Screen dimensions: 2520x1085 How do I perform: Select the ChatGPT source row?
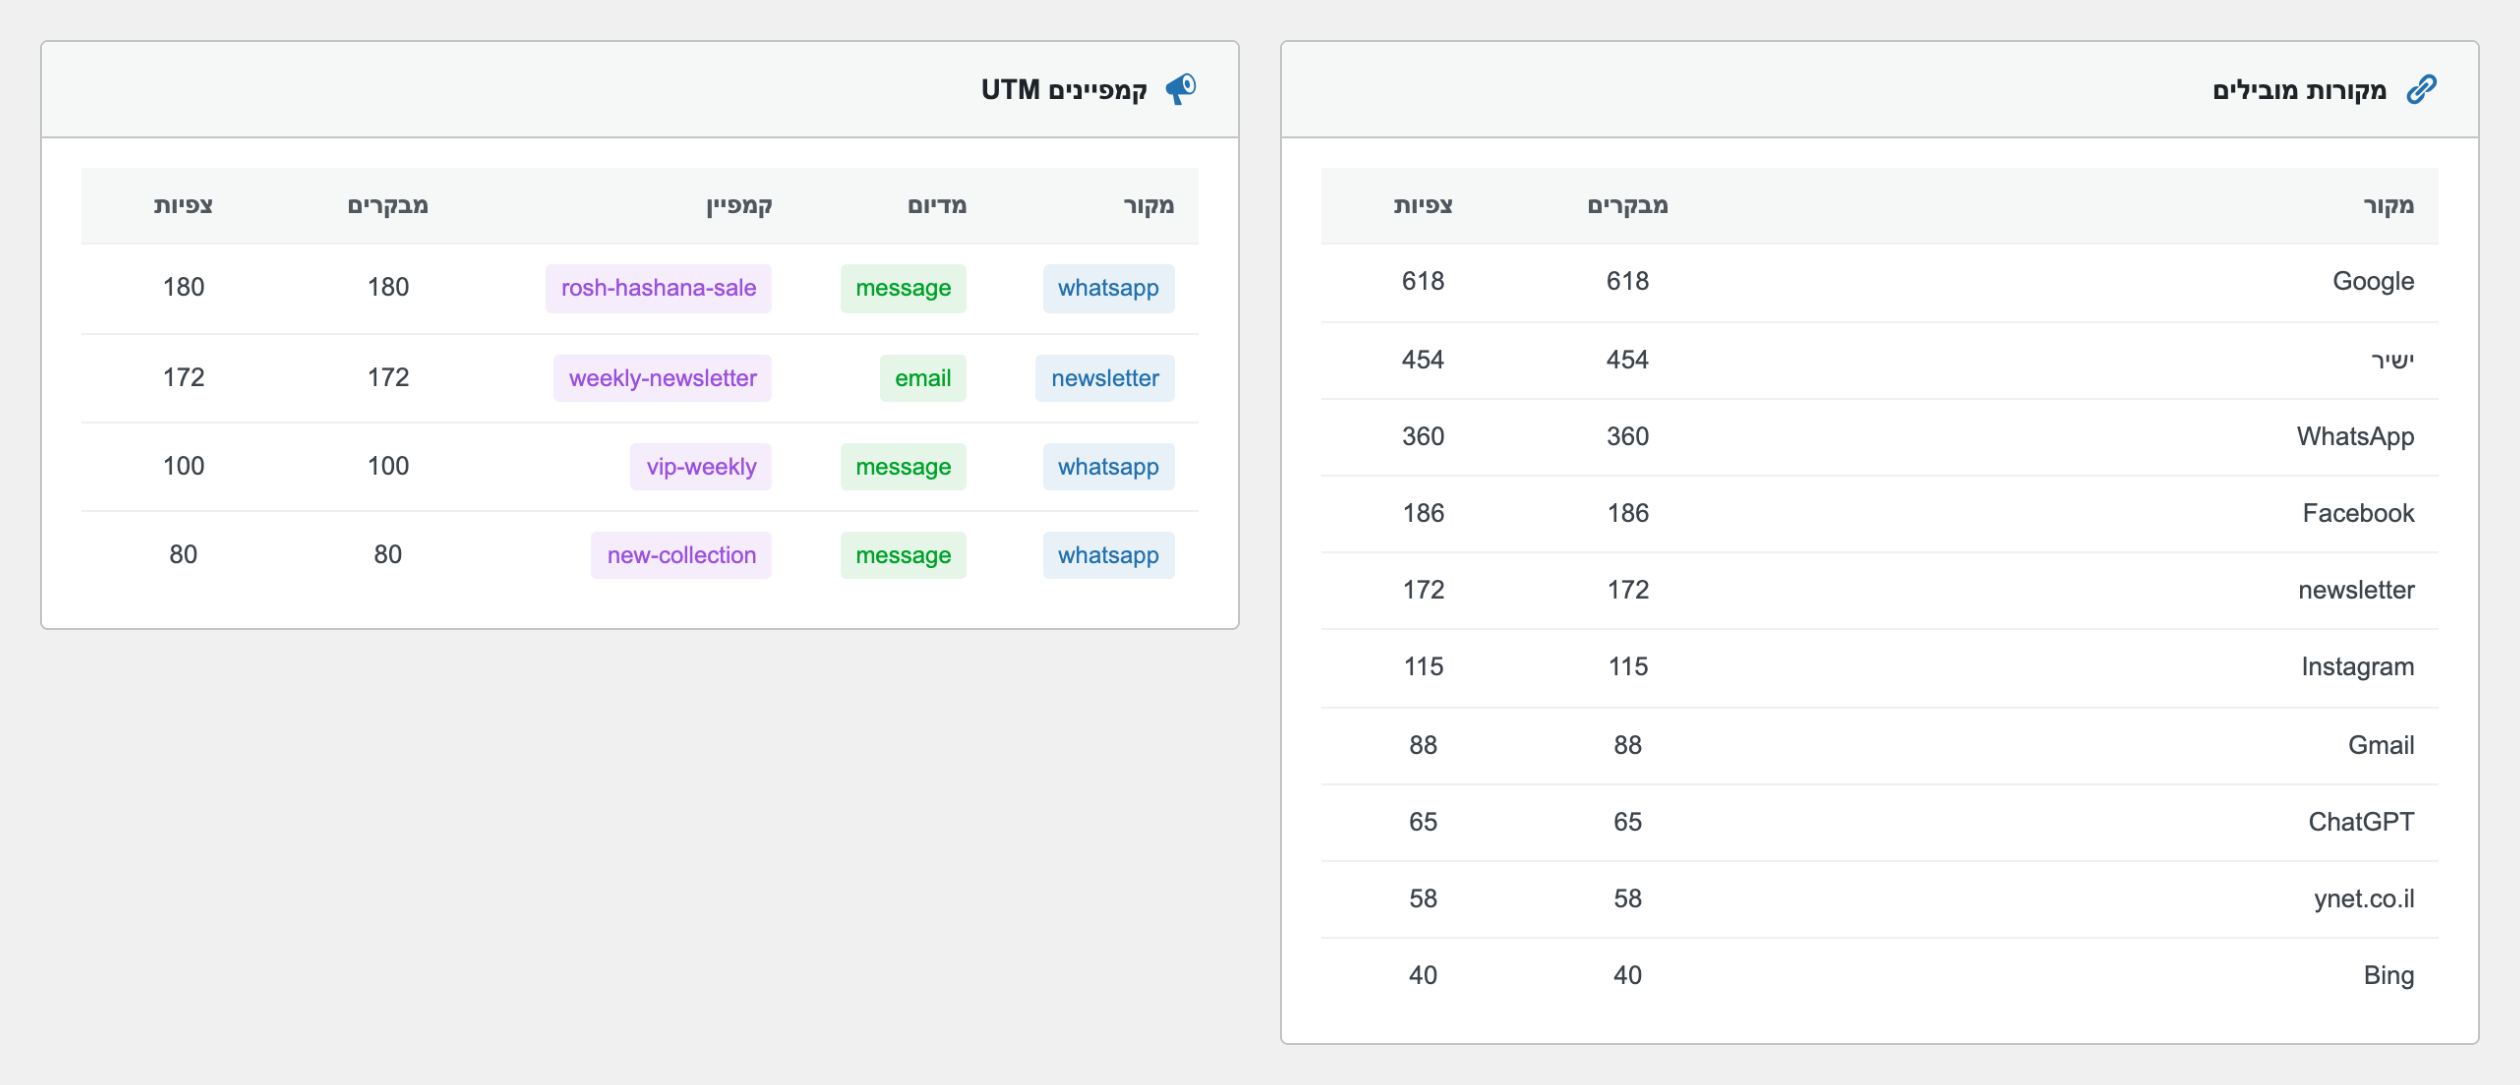1879,823
